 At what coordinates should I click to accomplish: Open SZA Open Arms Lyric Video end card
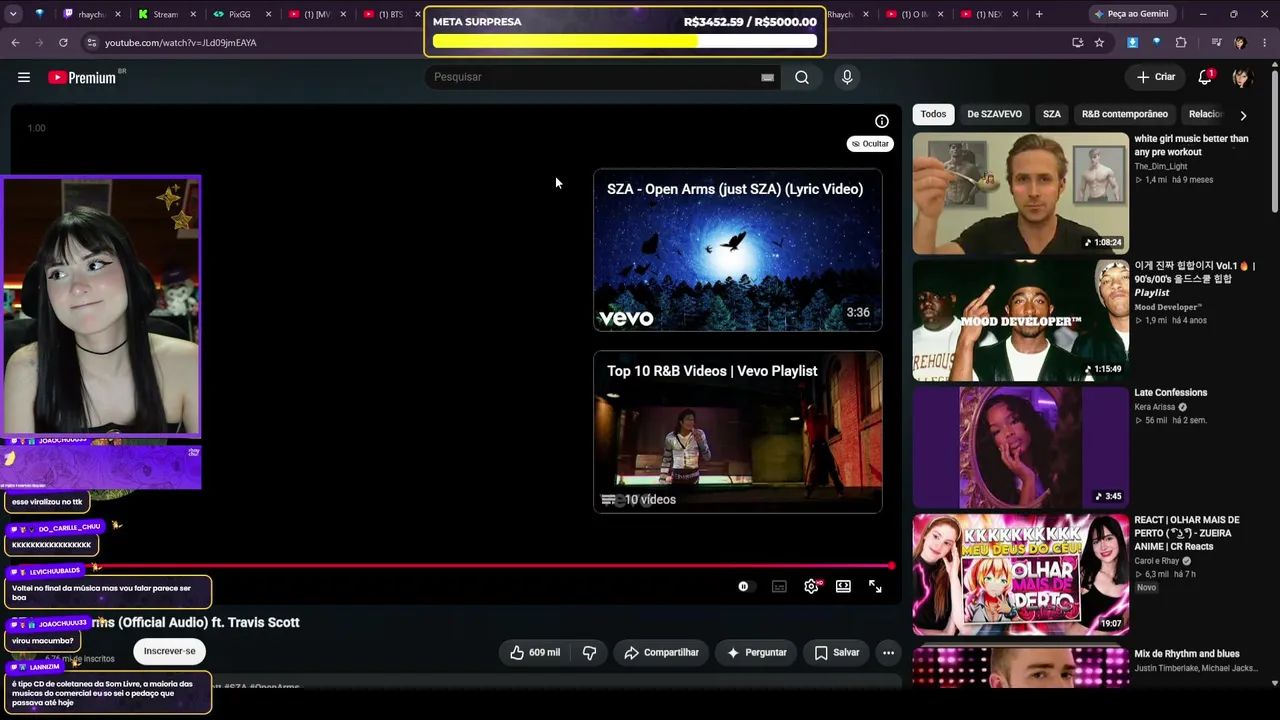[738, 250]
